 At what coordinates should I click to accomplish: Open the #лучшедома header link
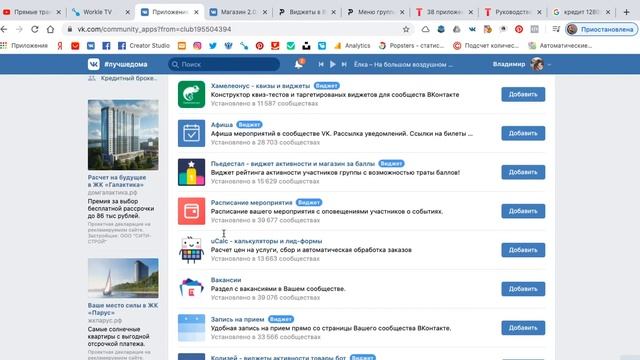click(x=126, y=64)
